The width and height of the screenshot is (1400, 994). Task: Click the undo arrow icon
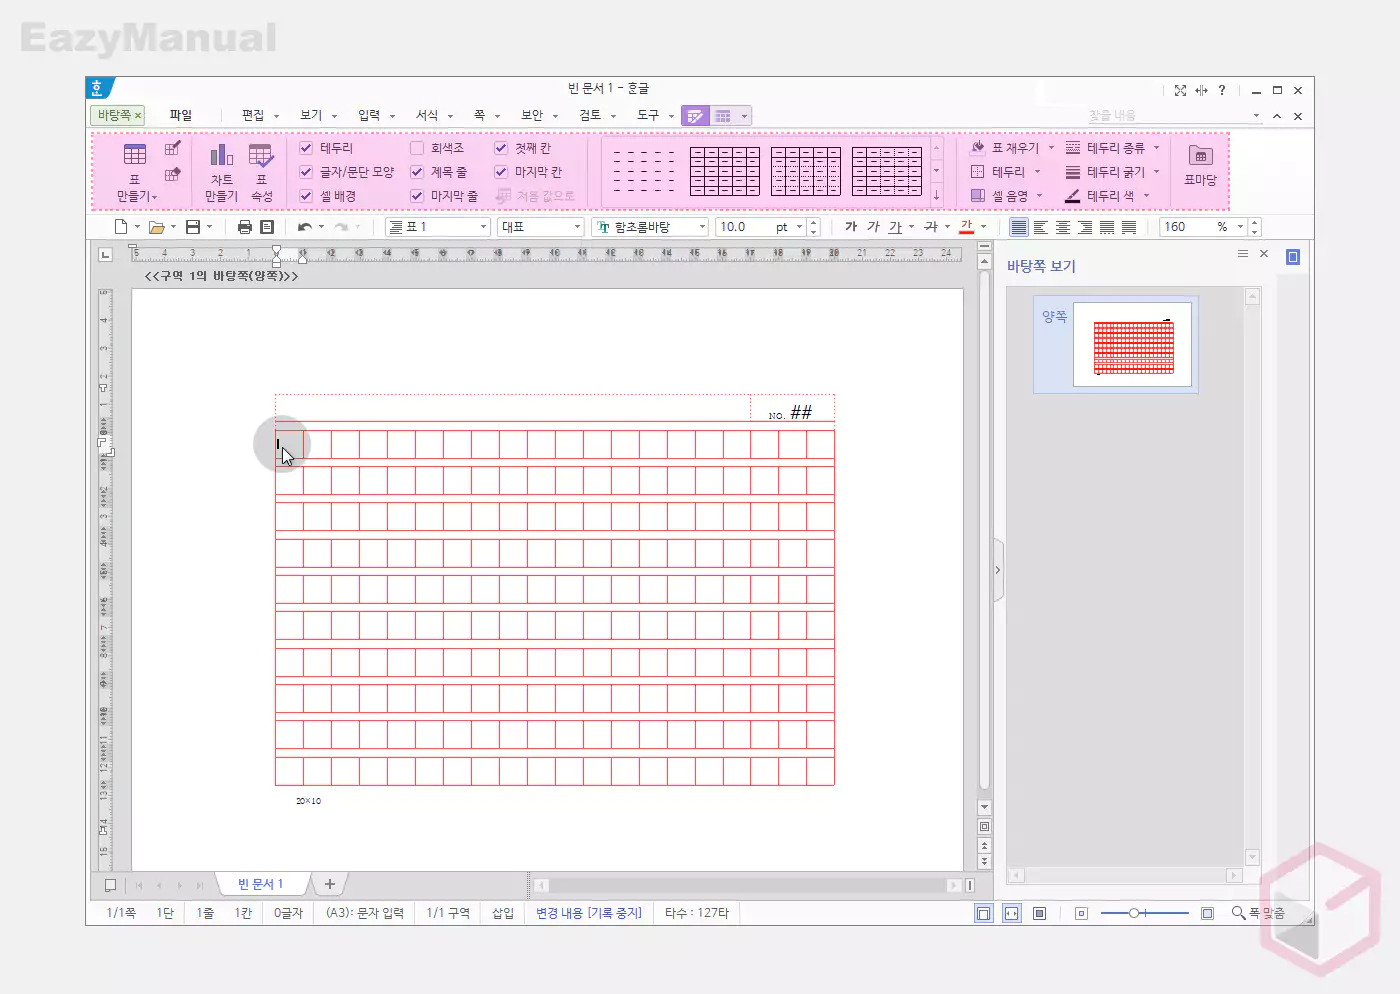click(x=305, y=227)
